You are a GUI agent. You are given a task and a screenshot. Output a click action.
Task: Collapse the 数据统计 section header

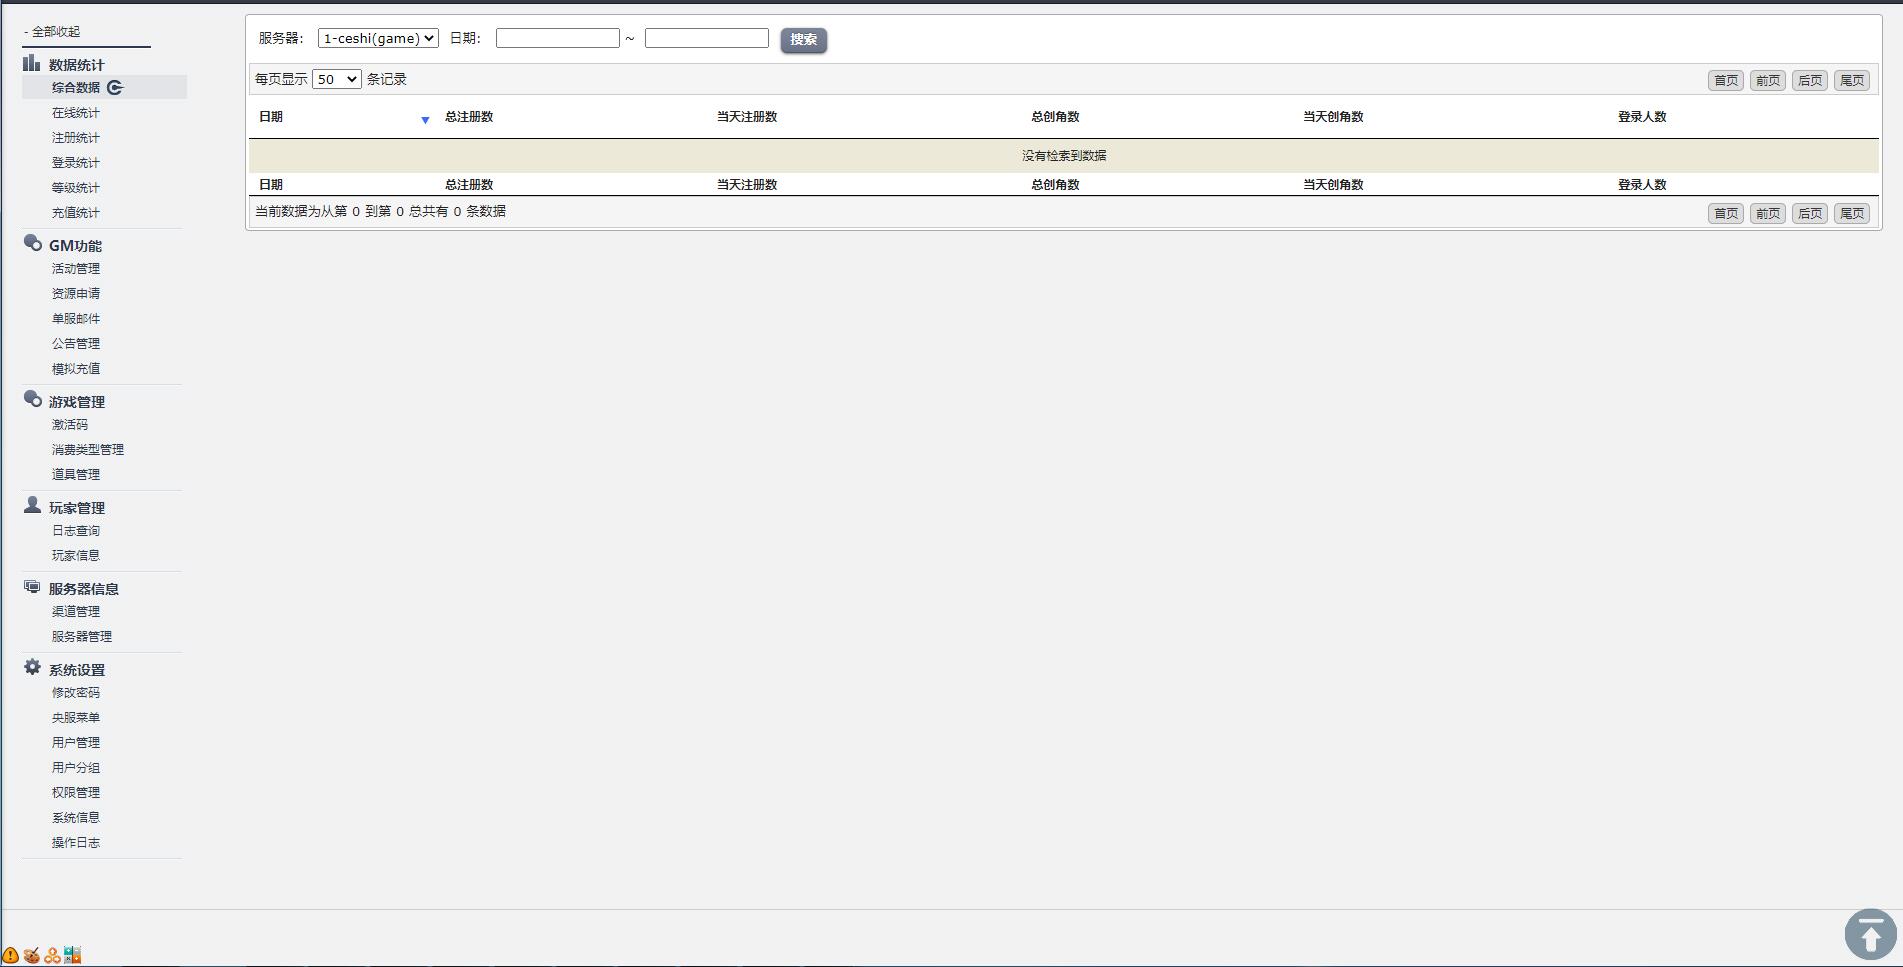(x=77, y=65)
